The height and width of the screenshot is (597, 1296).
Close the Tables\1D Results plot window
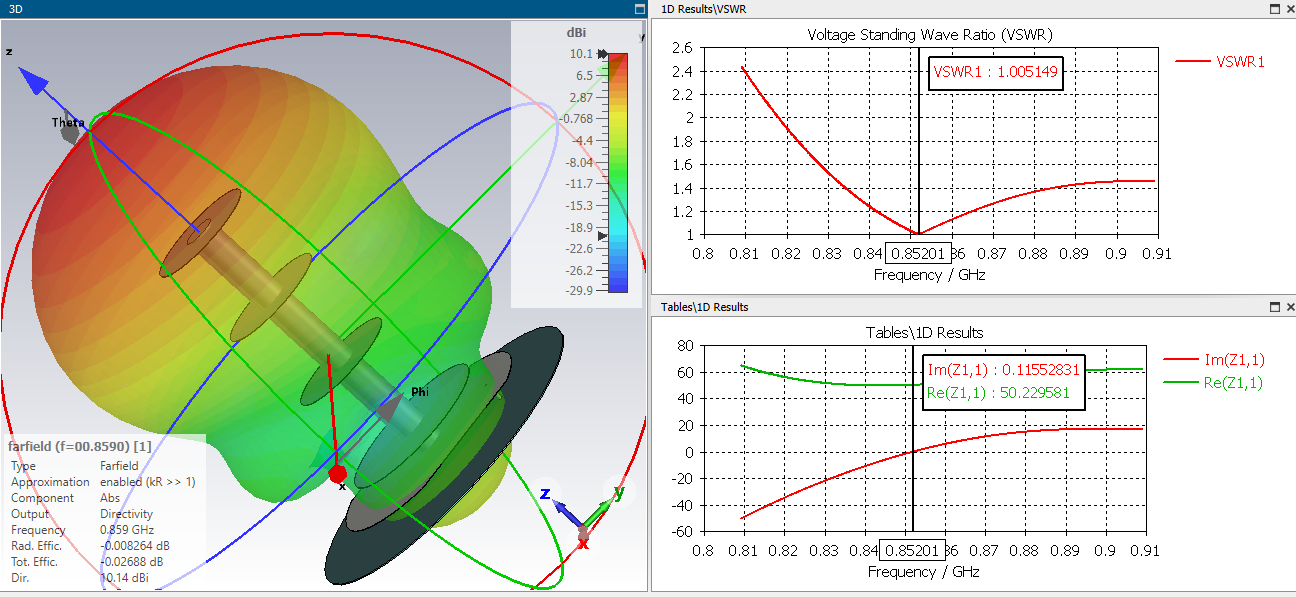1289,306
